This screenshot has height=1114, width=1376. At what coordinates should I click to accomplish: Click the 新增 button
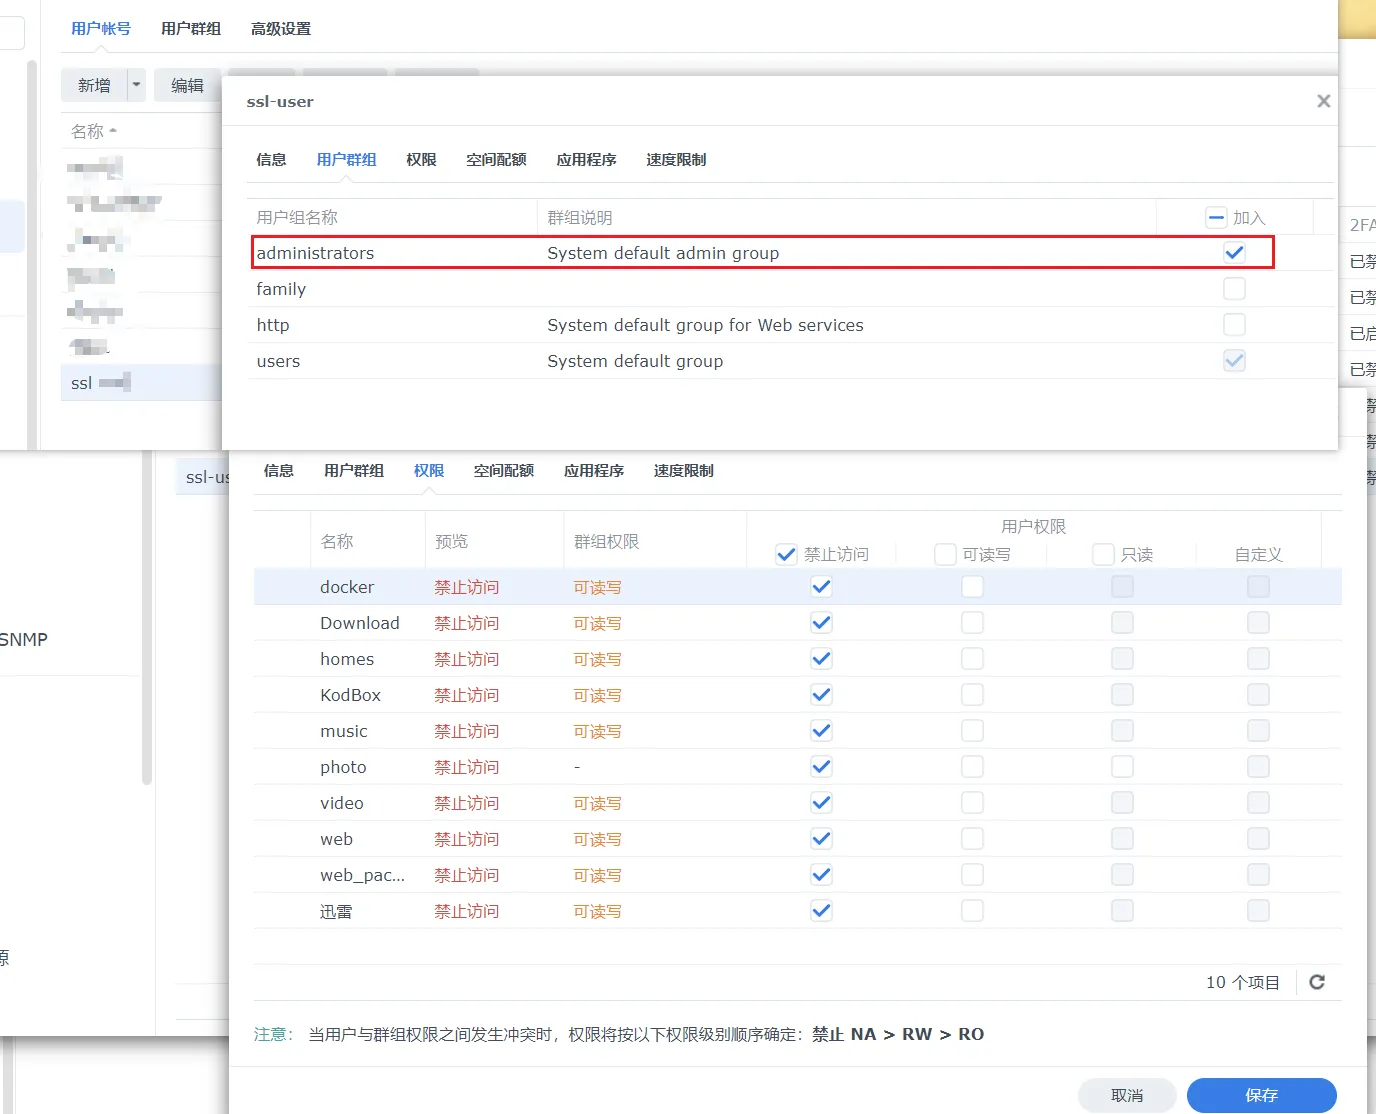click(x=94, y=85)
